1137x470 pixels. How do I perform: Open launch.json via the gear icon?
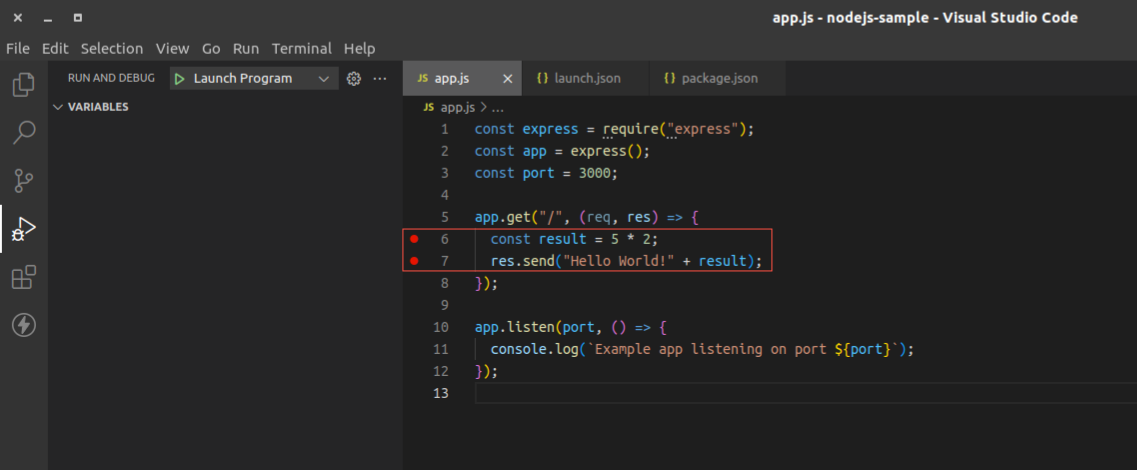[x=354, y=78]
